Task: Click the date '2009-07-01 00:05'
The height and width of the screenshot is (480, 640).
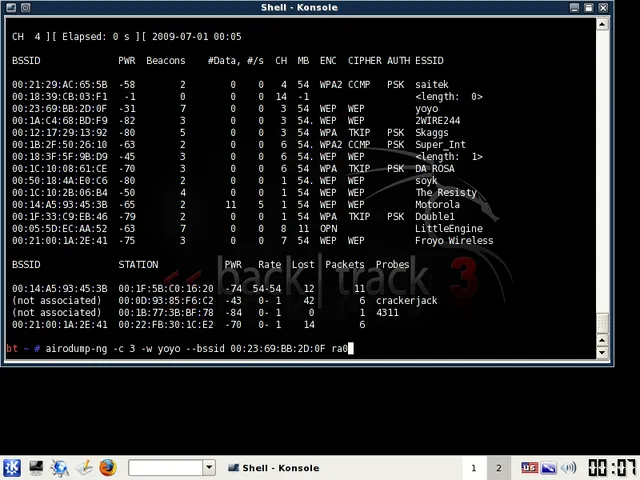Action: (197, 37)
